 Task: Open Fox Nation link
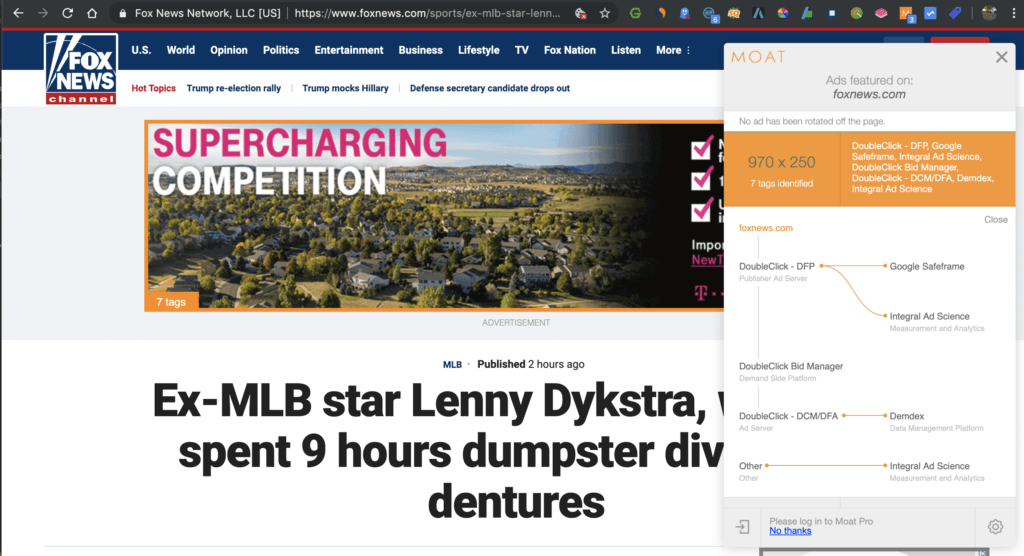pos(569,50)
